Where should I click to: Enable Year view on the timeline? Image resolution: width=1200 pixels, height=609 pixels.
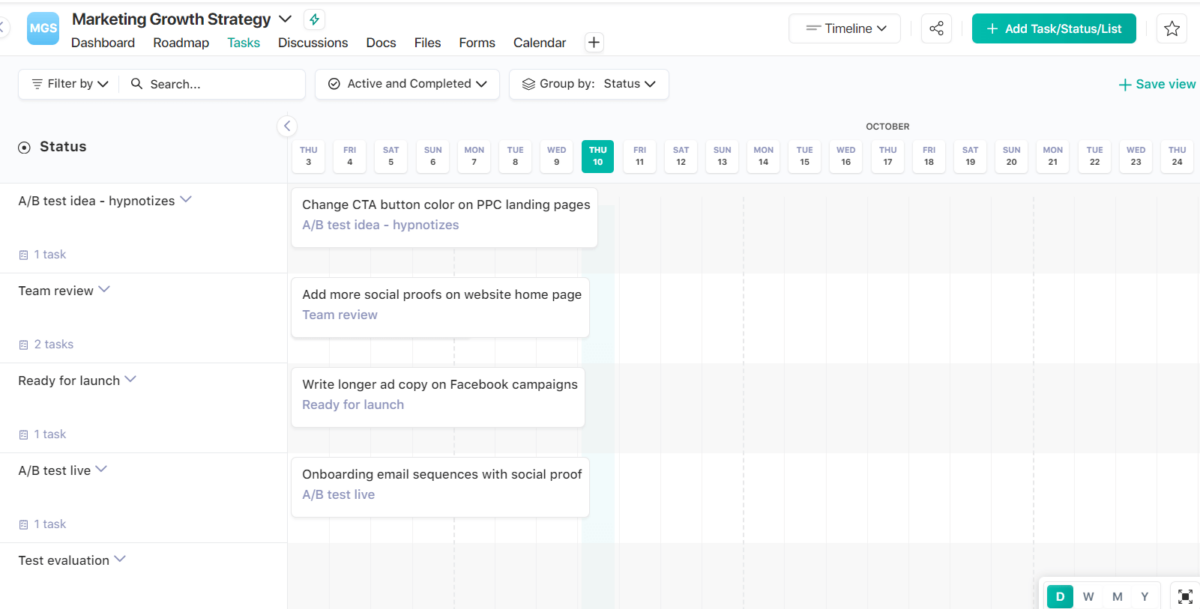(x=1144, y=595)
